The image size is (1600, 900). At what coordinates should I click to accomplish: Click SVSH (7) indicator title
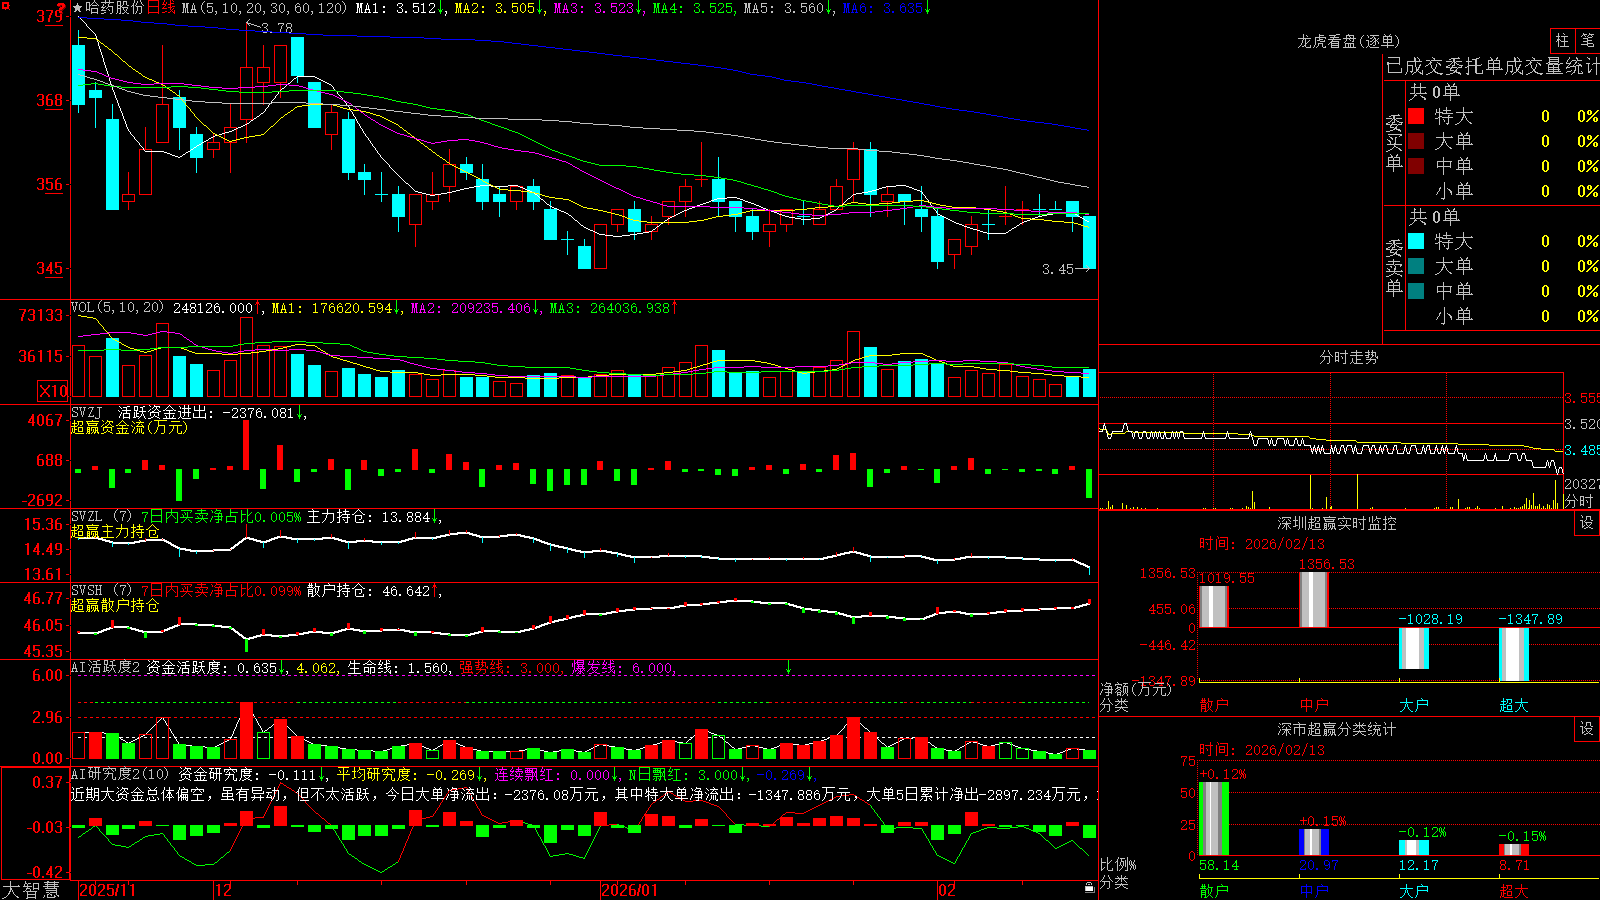(x=101, y=591)
